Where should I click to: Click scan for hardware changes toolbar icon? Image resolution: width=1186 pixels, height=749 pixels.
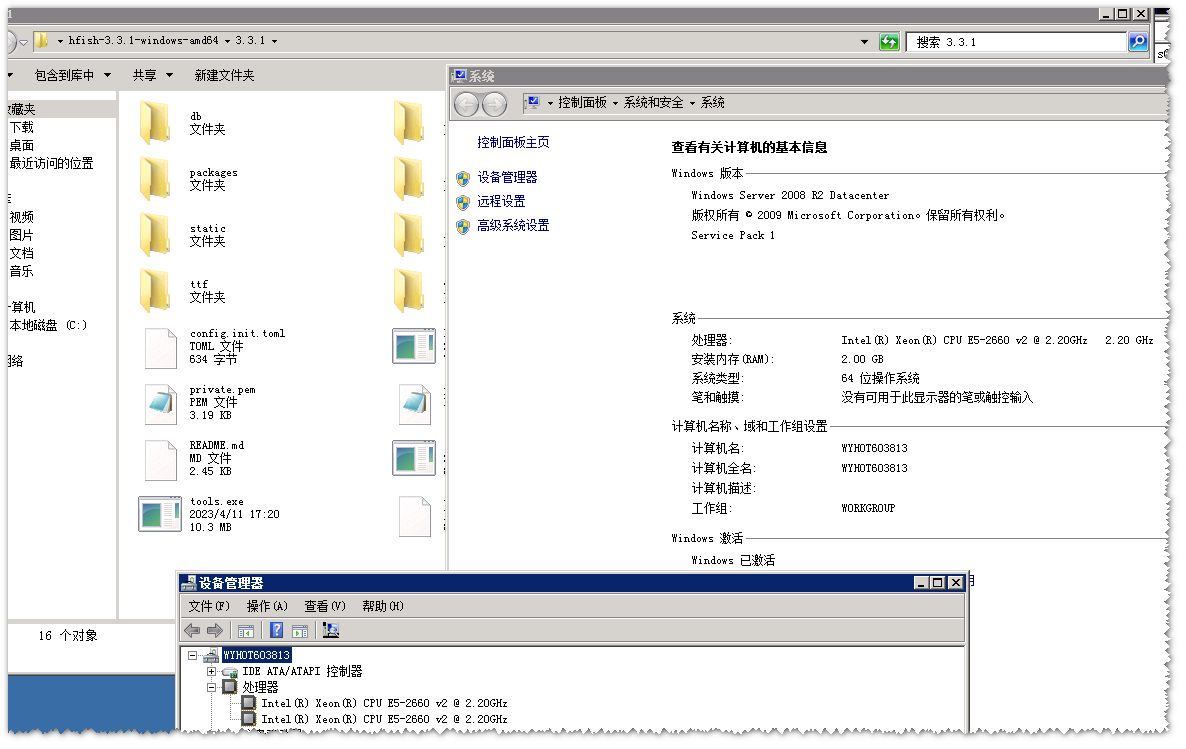tap(331, 631)
